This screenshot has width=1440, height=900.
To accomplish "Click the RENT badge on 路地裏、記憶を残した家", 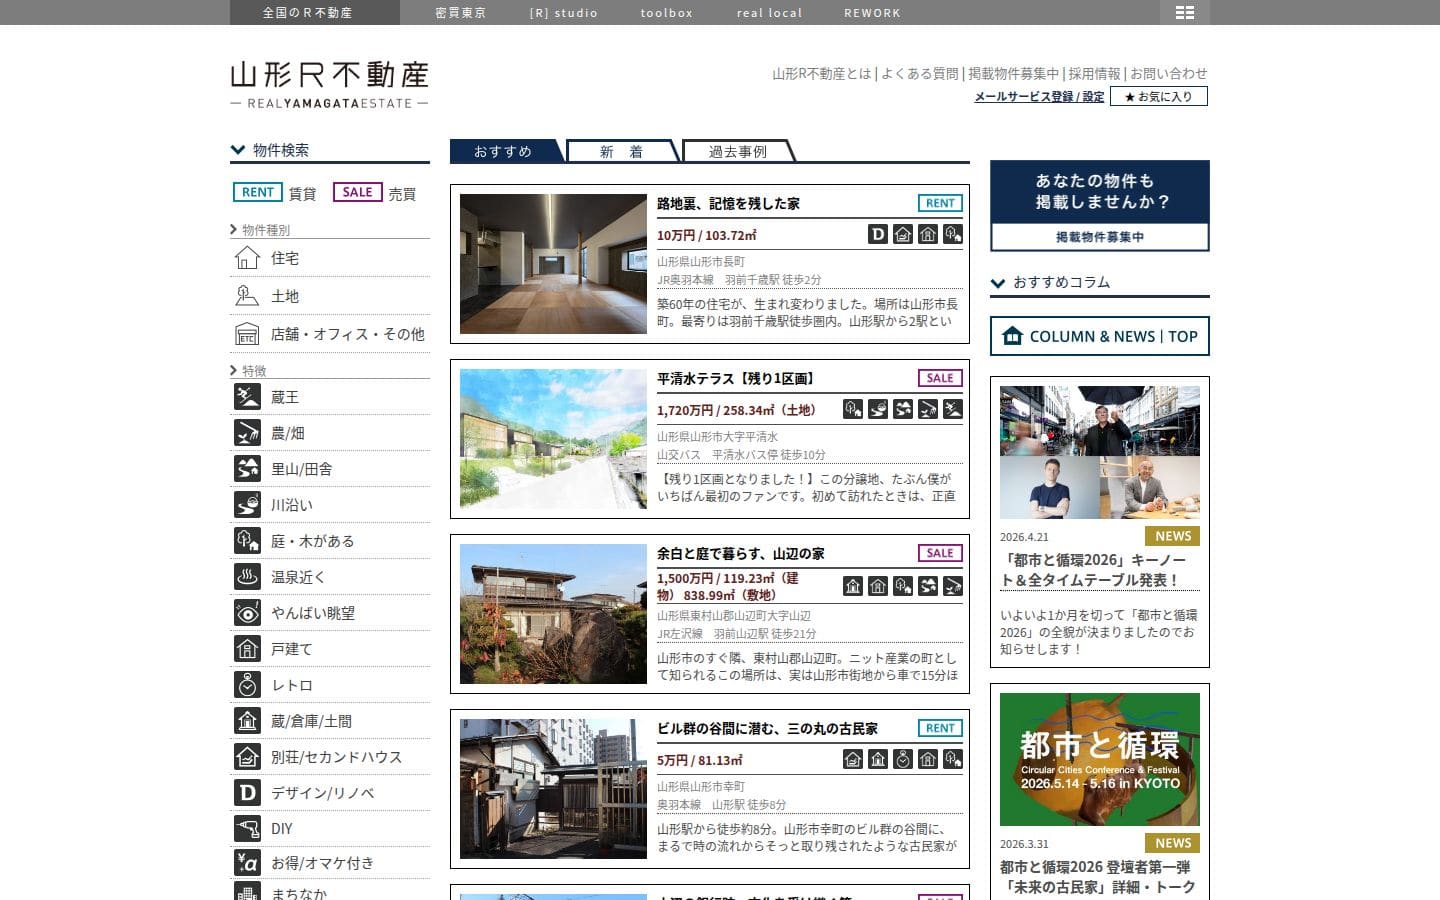I will (940, 203).
